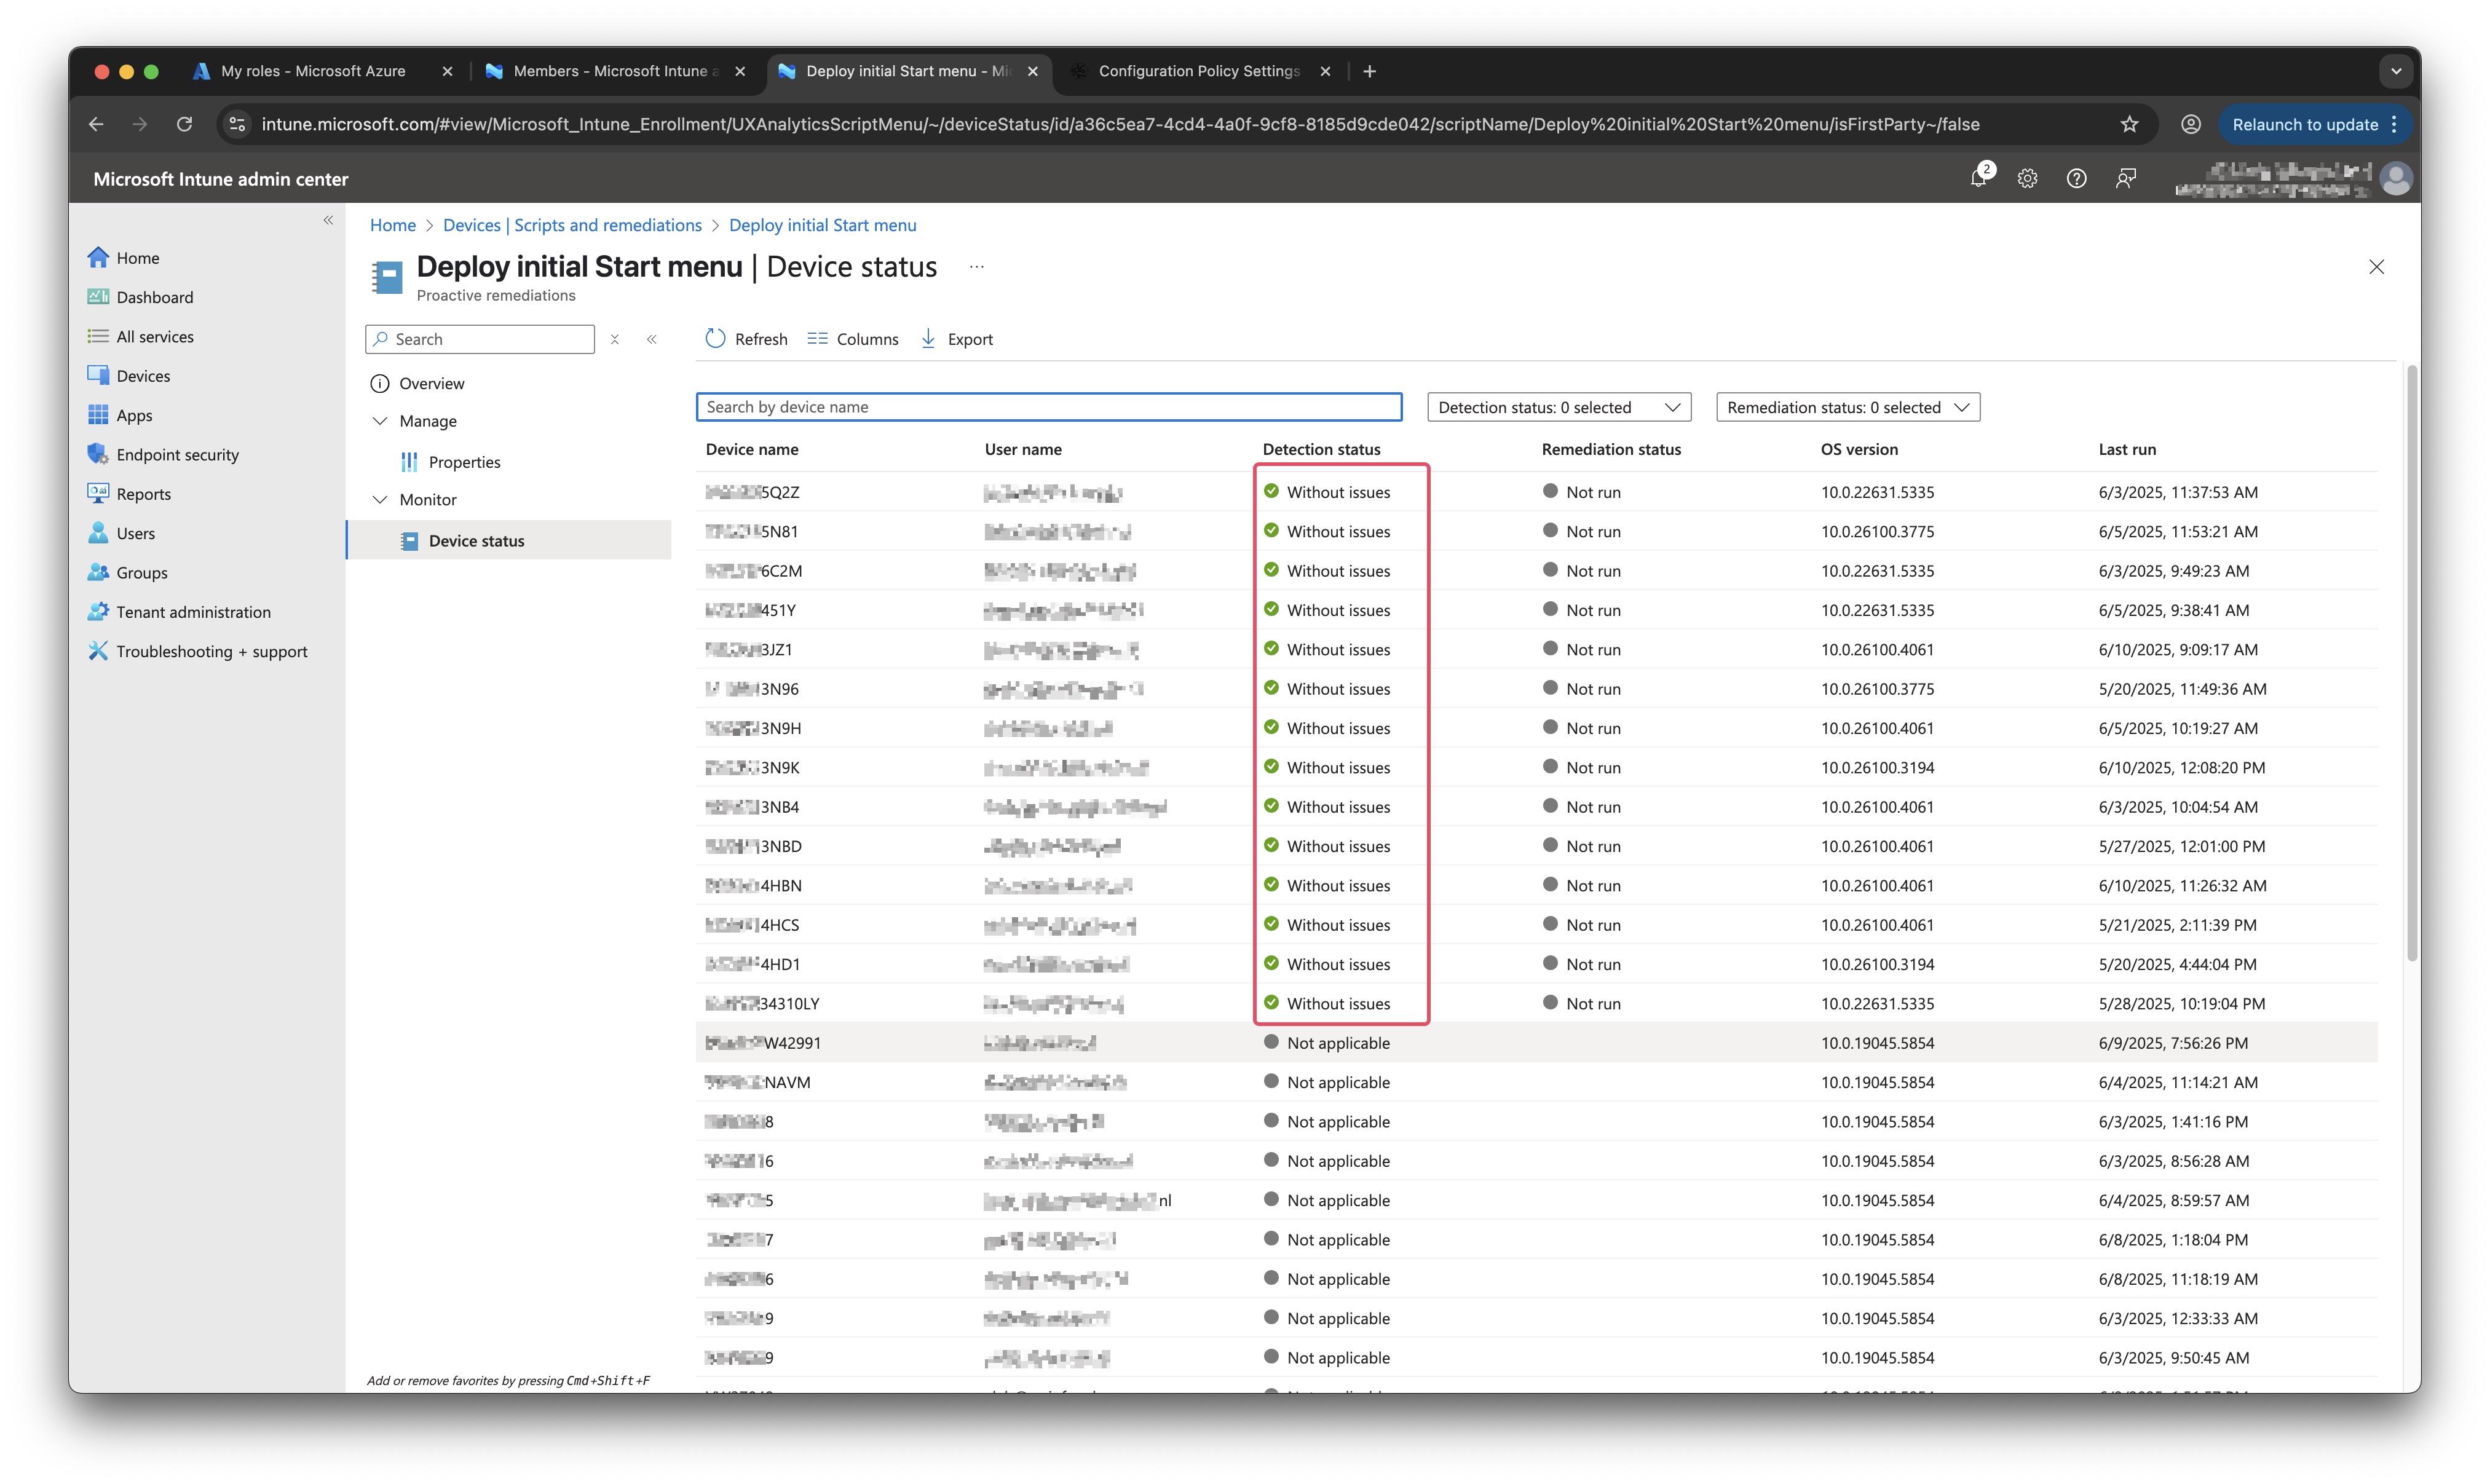Select device row ending in 5Q2Z
Screen dimensions: 2490x1484
pyautogui.click(x=1536, y=492)
